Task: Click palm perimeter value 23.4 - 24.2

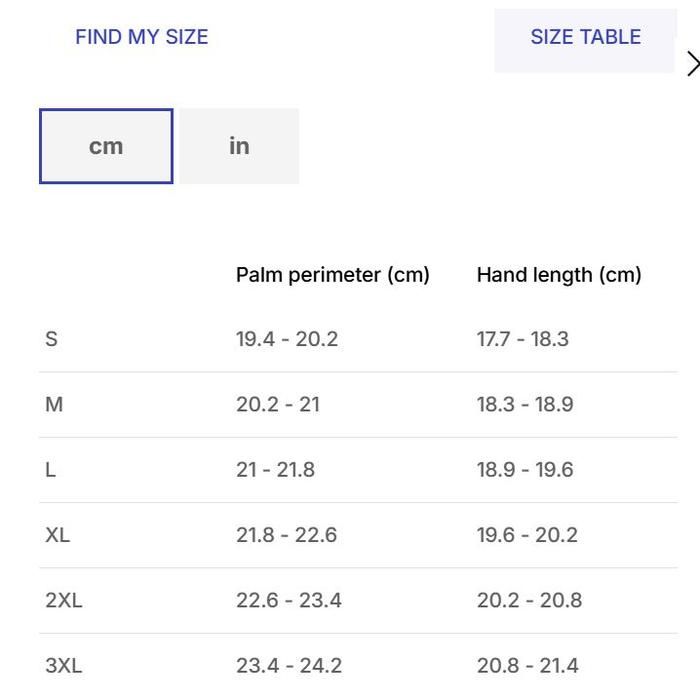Action: tap(289, 665)
